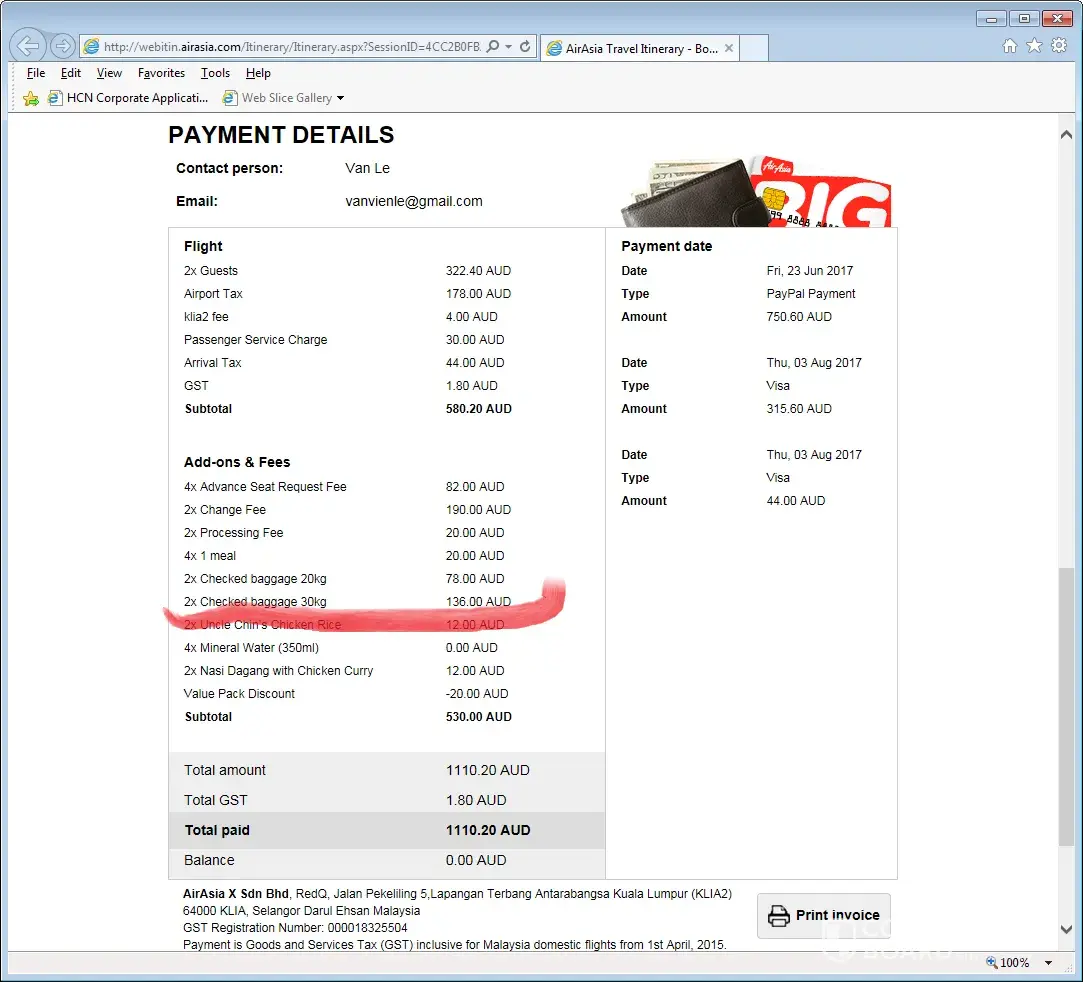Image resolution: width=1083 pixels, height=982 pixels.
Task: Click payment amount 750.60 AUD
Action: [x=799, y=316]
